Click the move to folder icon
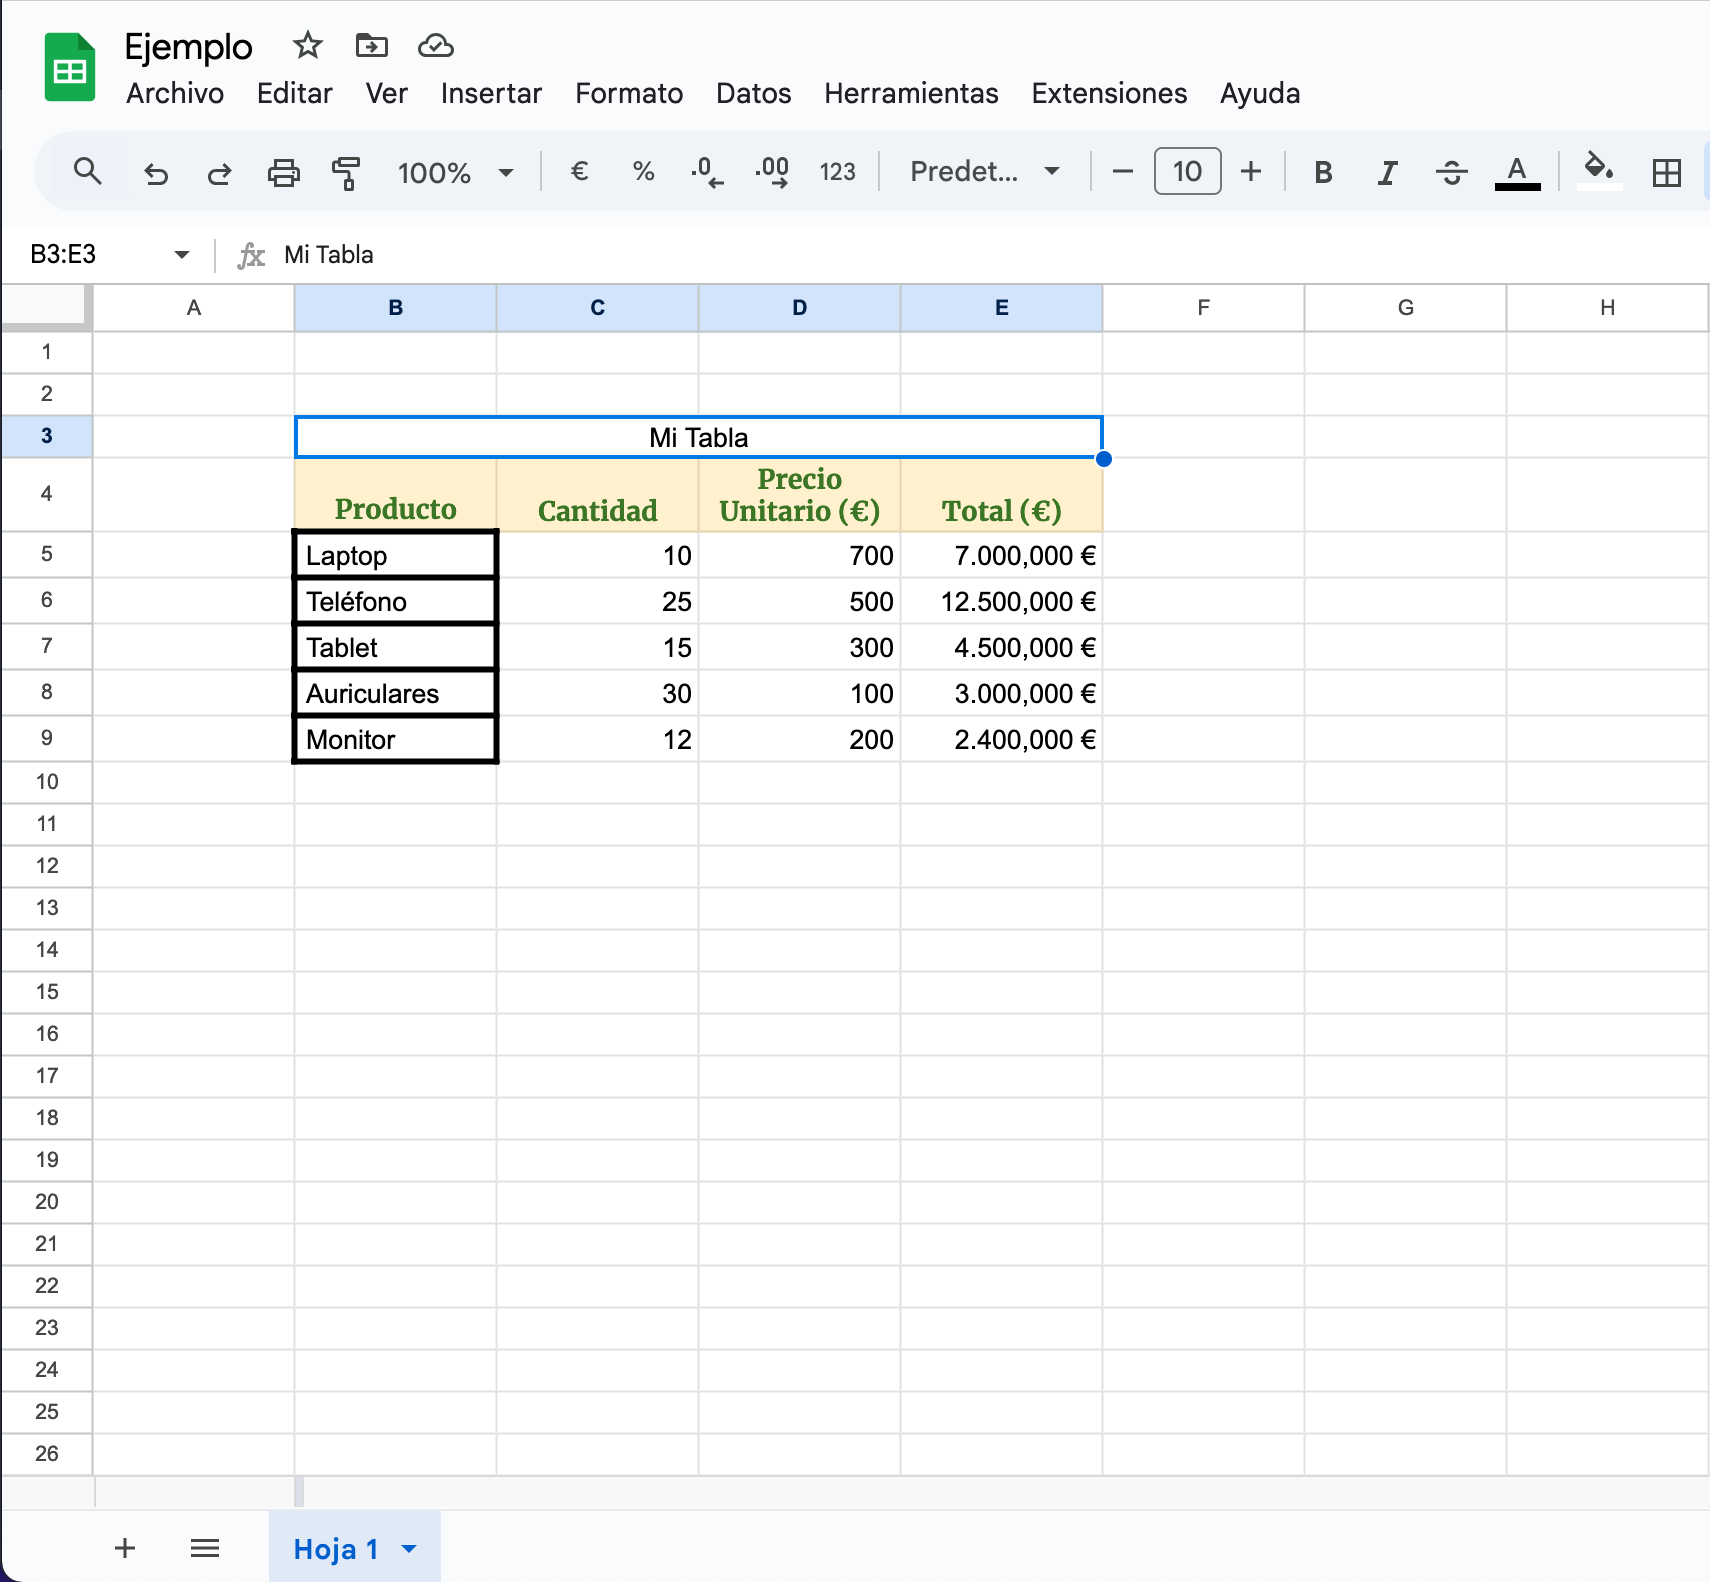 (371, 46)
